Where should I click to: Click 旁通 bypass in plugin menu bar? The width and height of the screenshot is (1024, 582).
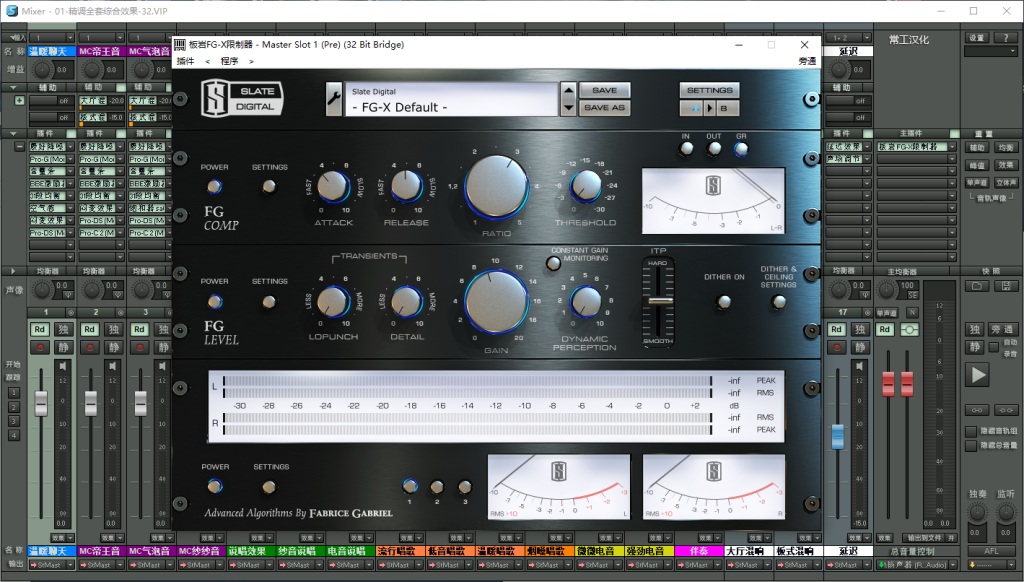[x=807, y=61]
